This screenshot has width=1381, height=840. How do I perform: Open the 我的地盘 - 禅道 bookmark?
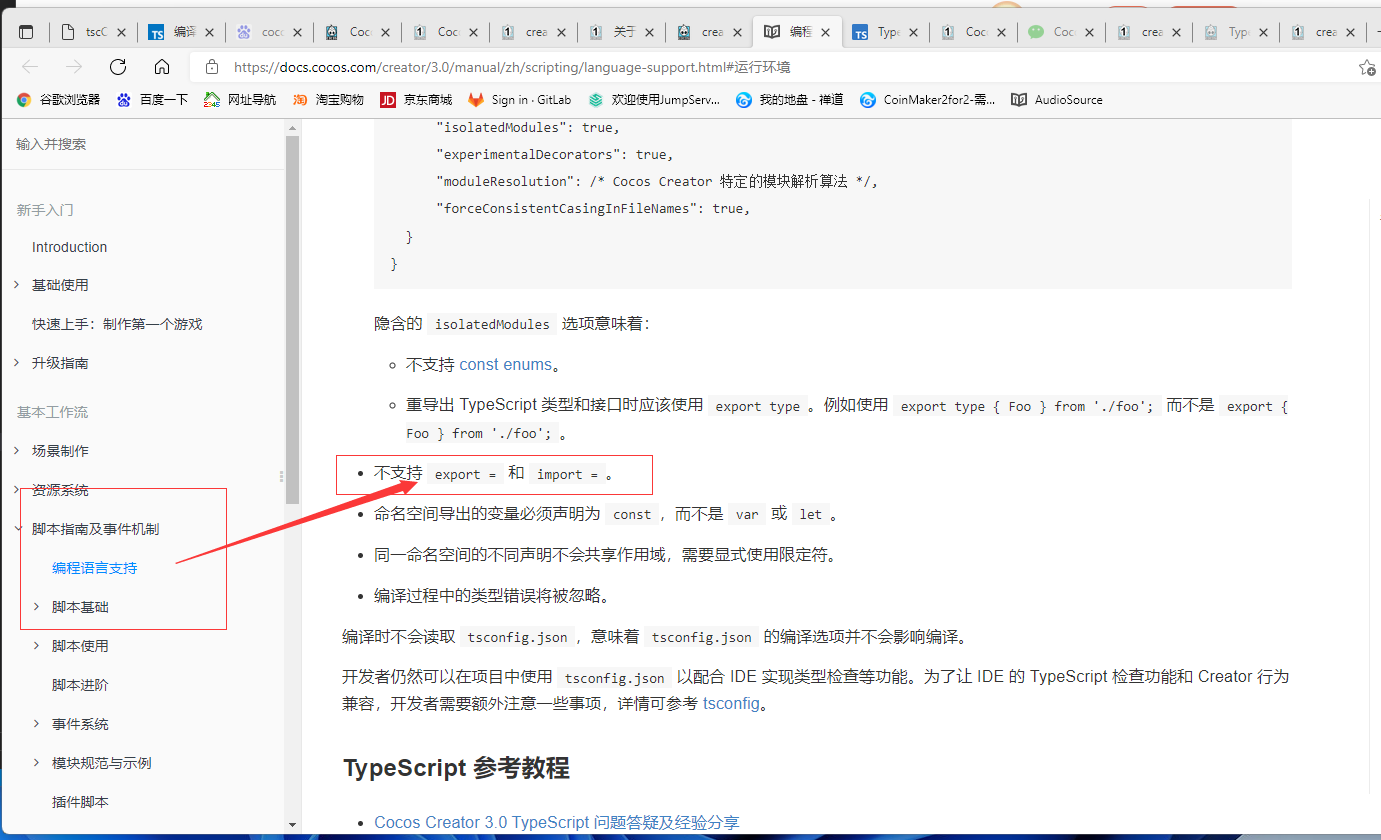tap(790, 100)
